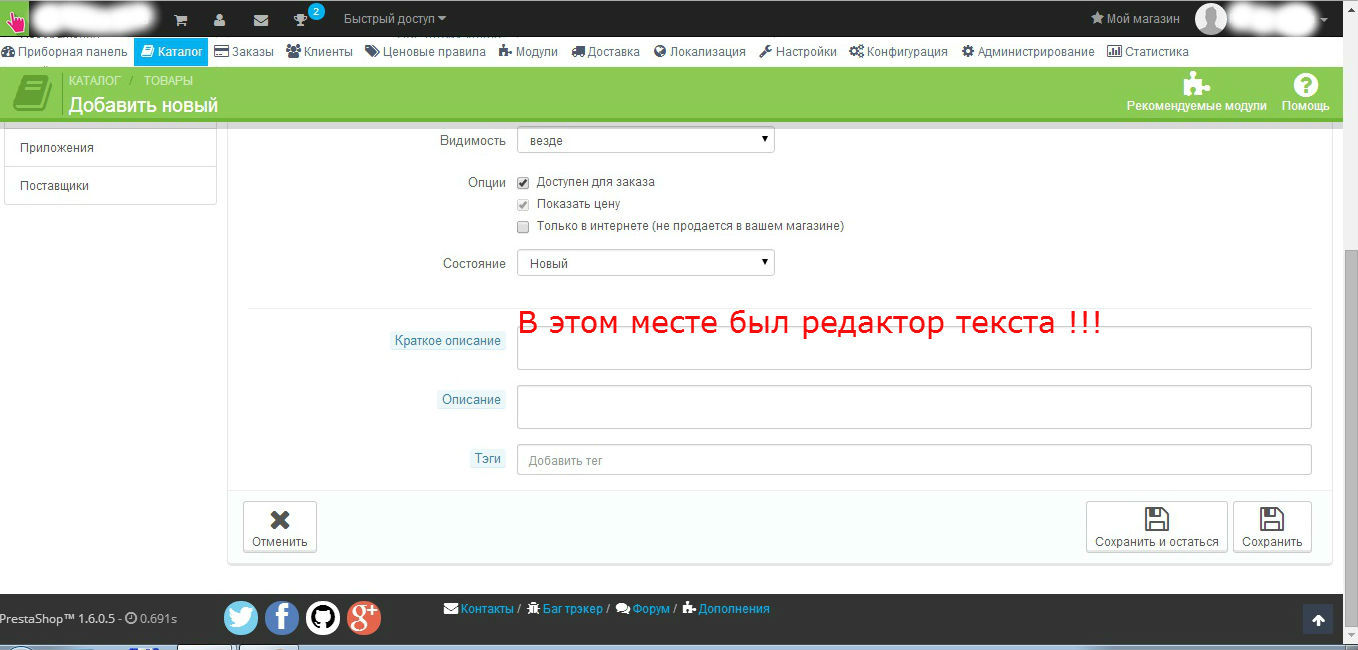Open the Форум footer link
This screenshot has width=1358, height=650.
click(x=643, y=608)
